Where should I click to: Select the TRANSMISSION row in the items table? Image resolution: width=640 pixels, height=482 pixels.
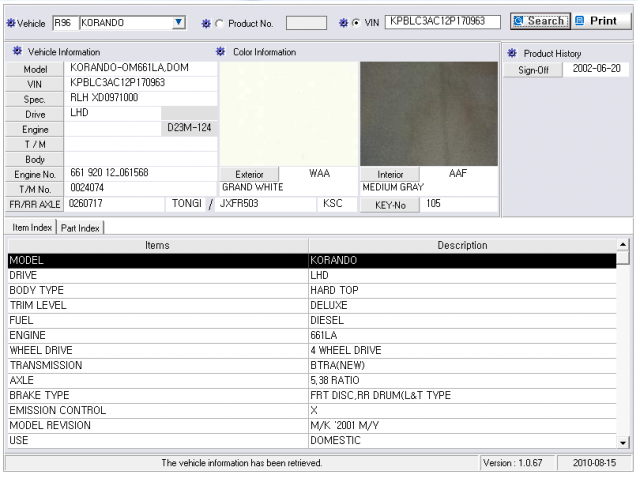312,365
